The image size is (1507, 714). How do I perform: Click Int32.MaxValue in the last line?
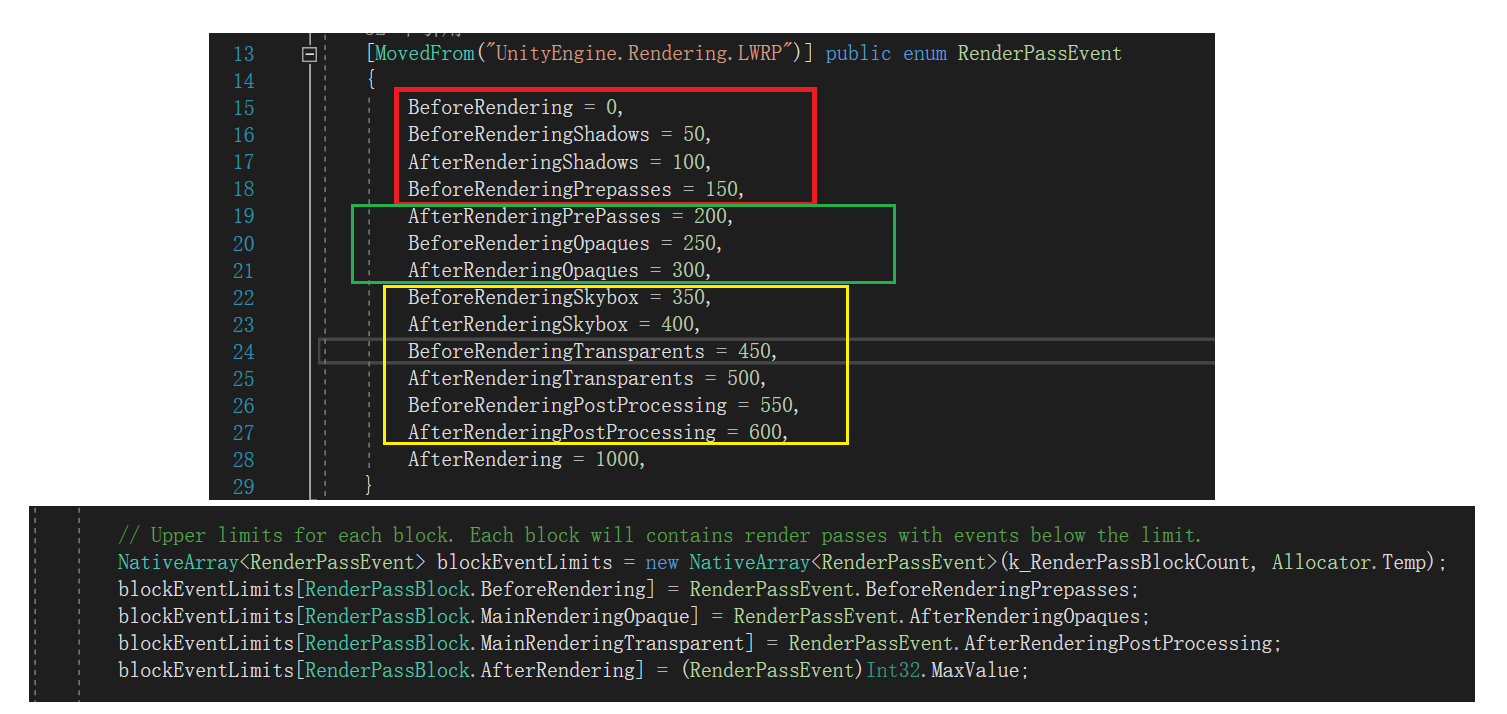[941, 670]
